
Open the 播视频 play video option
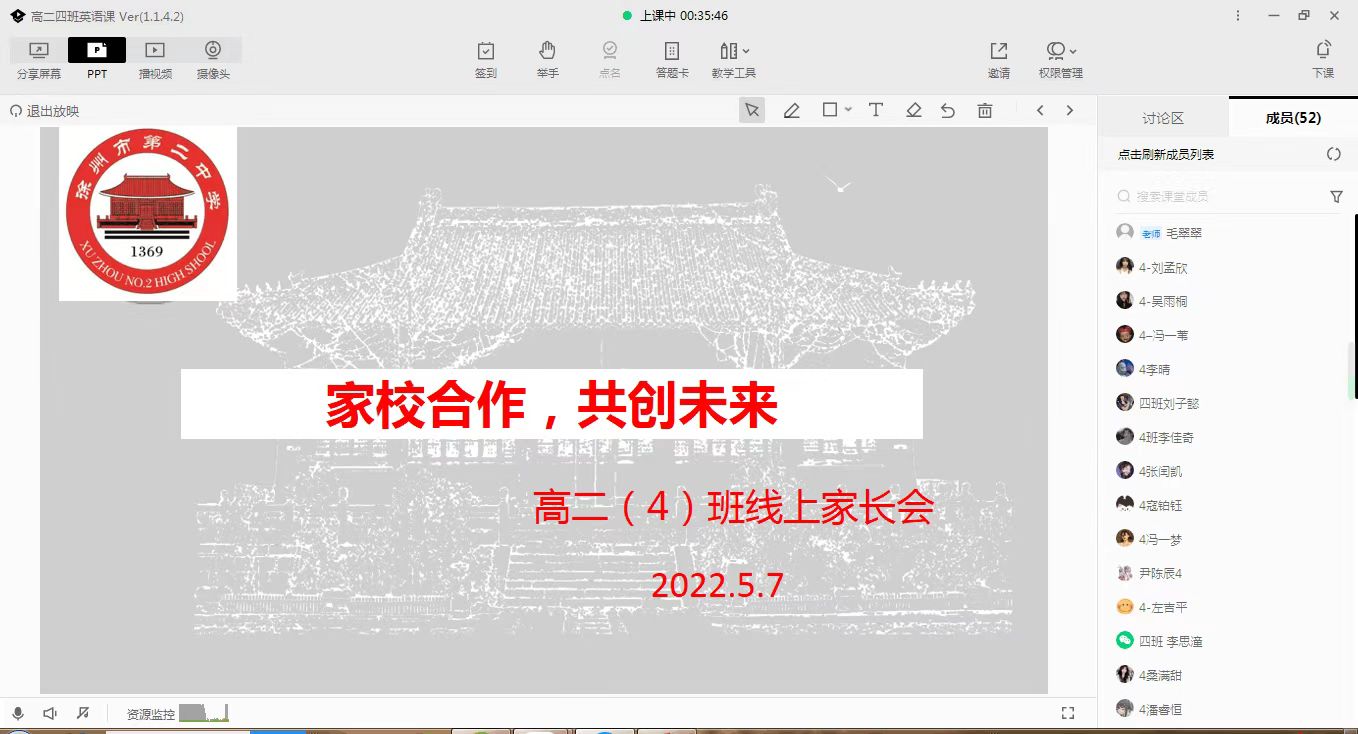[x=155, y=60]
